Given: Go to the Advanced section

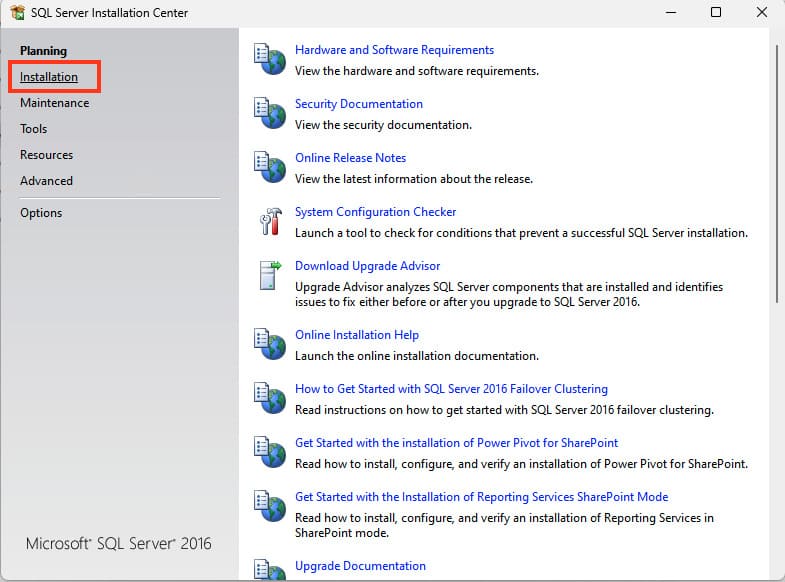Looking at the screenshot, I should click(x=46, y=181).
